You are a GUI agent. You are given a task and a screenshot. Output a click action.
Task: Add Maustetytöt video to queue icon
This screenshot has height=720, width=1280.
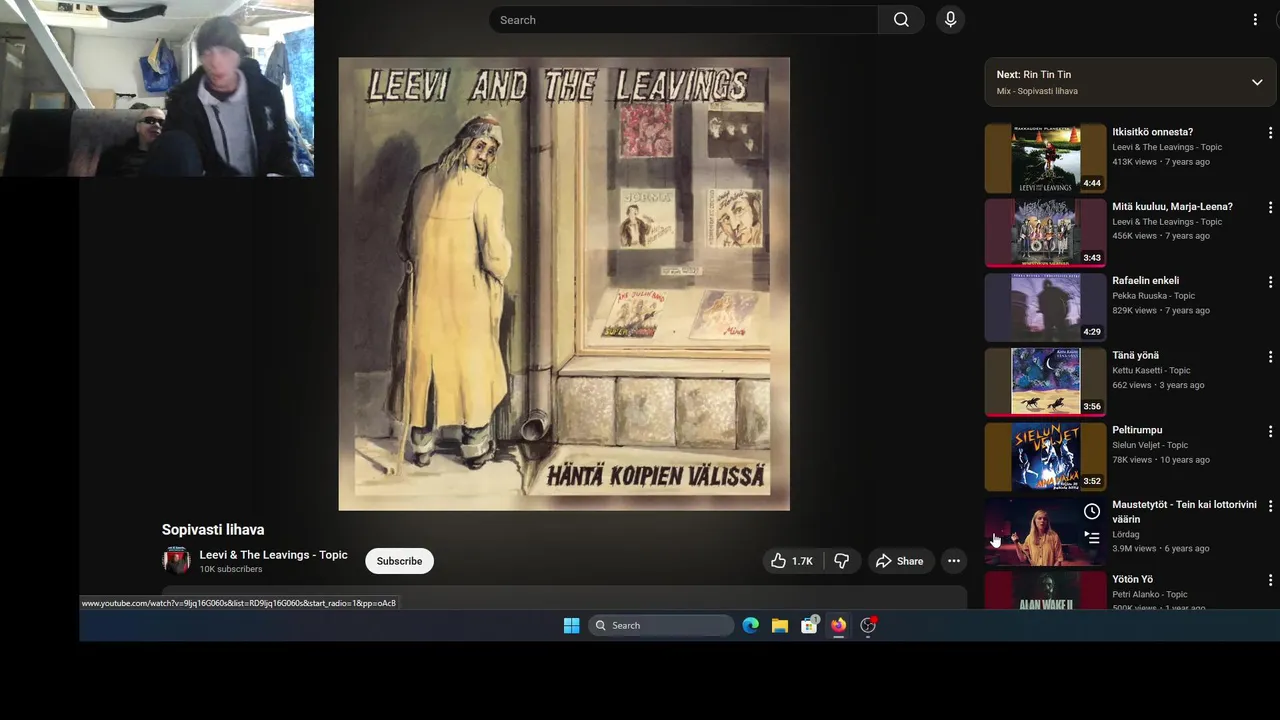[1092, 537]
